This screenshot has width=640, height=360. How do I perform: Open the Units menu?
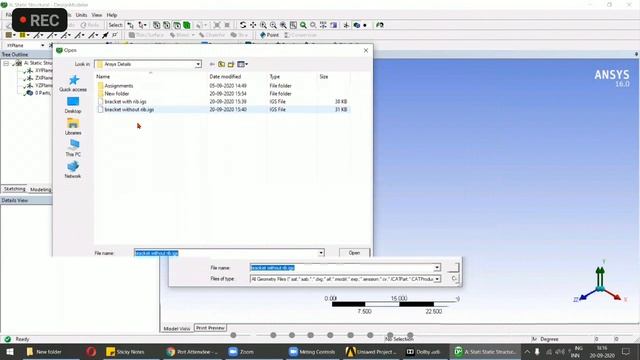(81, 15)
